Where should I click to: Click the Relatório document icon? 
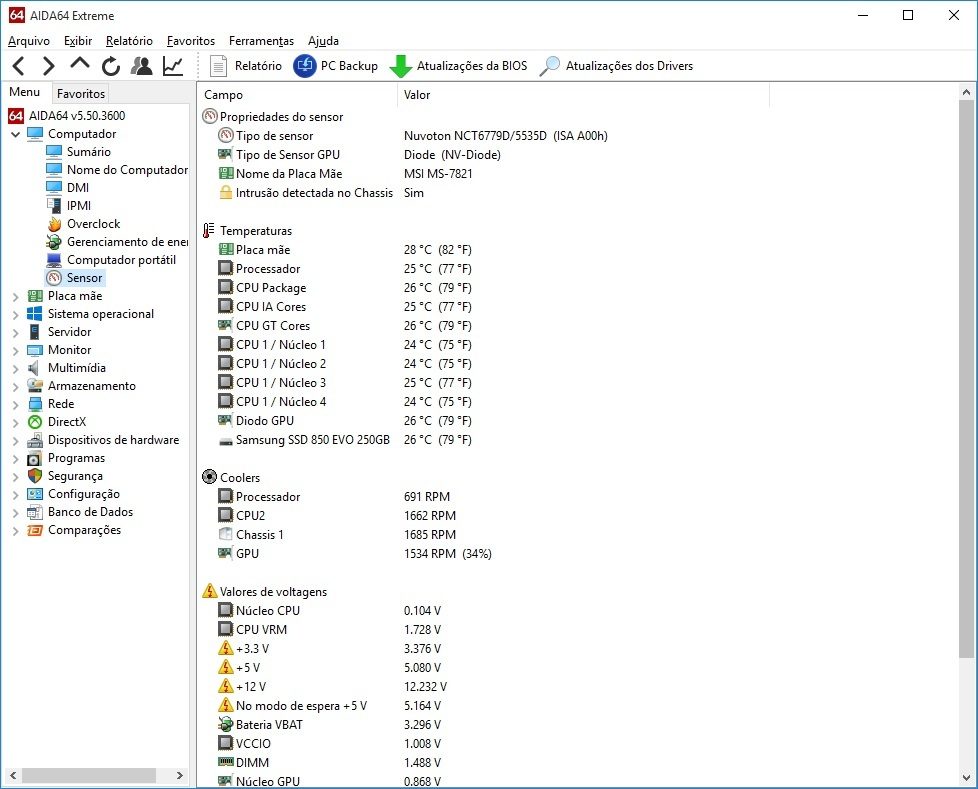tap(218, 65)
